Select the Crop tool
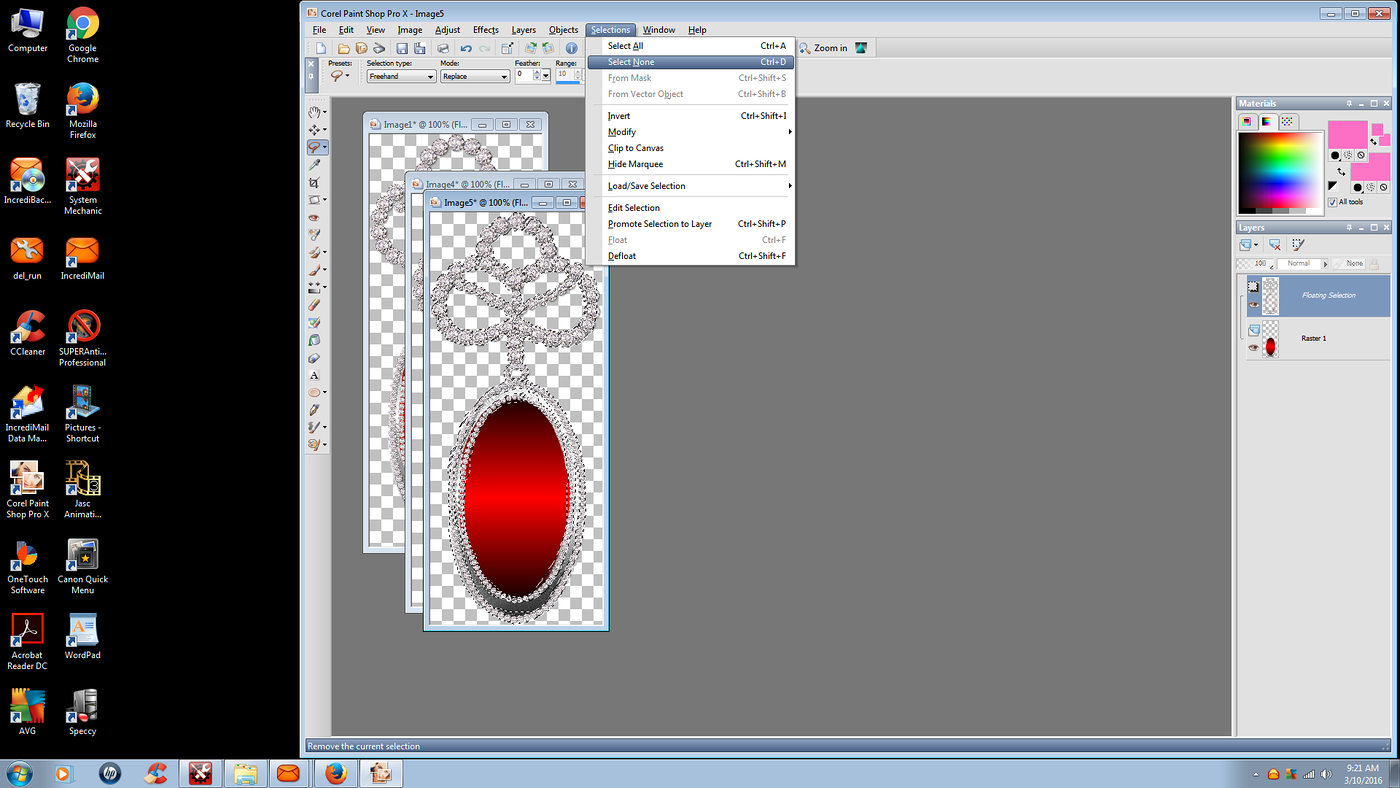Screen dimensions: 1400x788 316,180
